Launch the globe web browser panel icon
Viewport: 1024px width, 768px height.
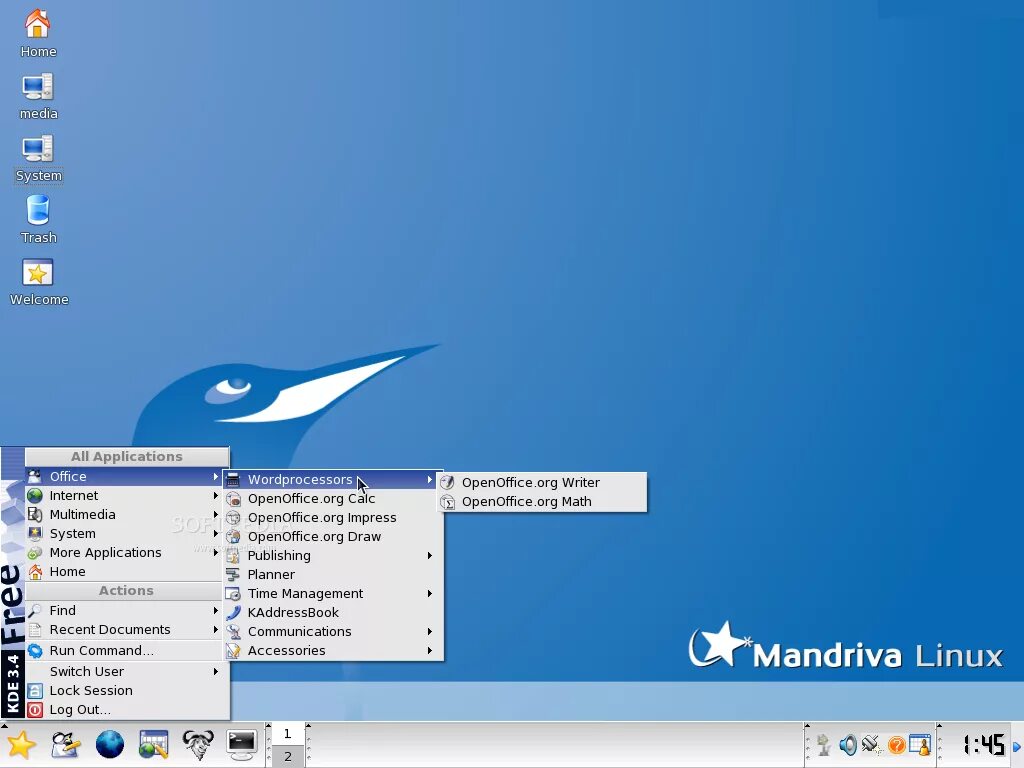tap(110, 744)
